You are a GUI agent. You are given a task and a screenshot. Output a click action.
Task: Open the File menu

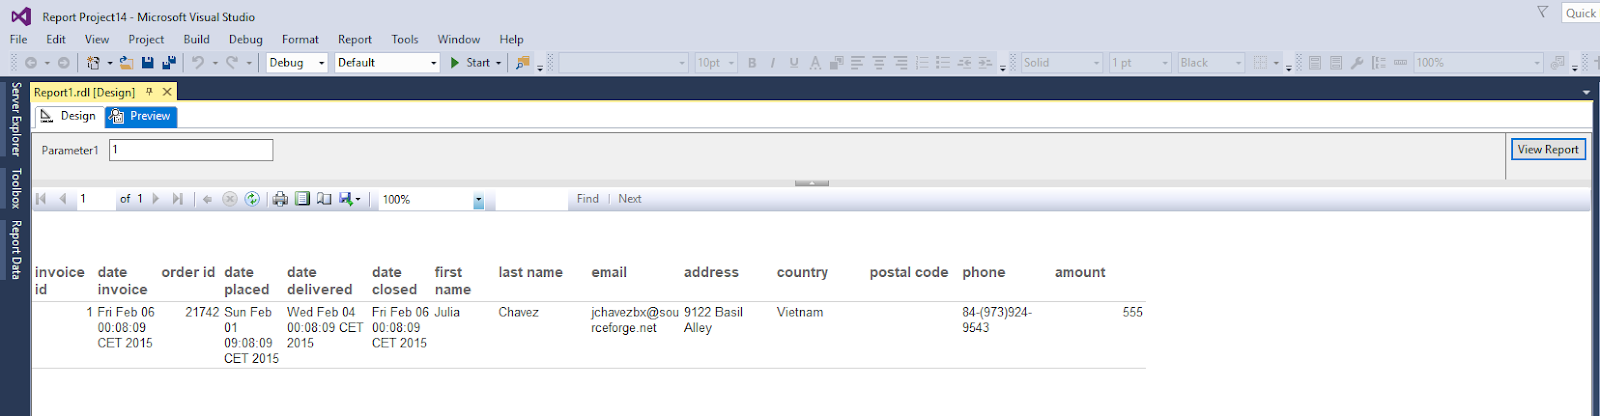click(x=19, y=39)
